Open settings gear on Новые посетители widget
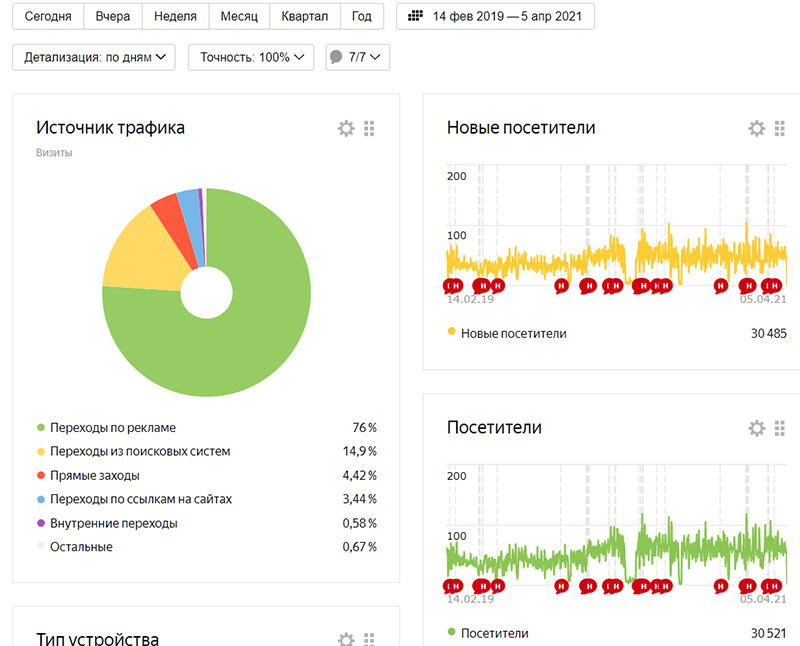The width and height of the screenshot is (800, 646). click(x=757, y=128)
